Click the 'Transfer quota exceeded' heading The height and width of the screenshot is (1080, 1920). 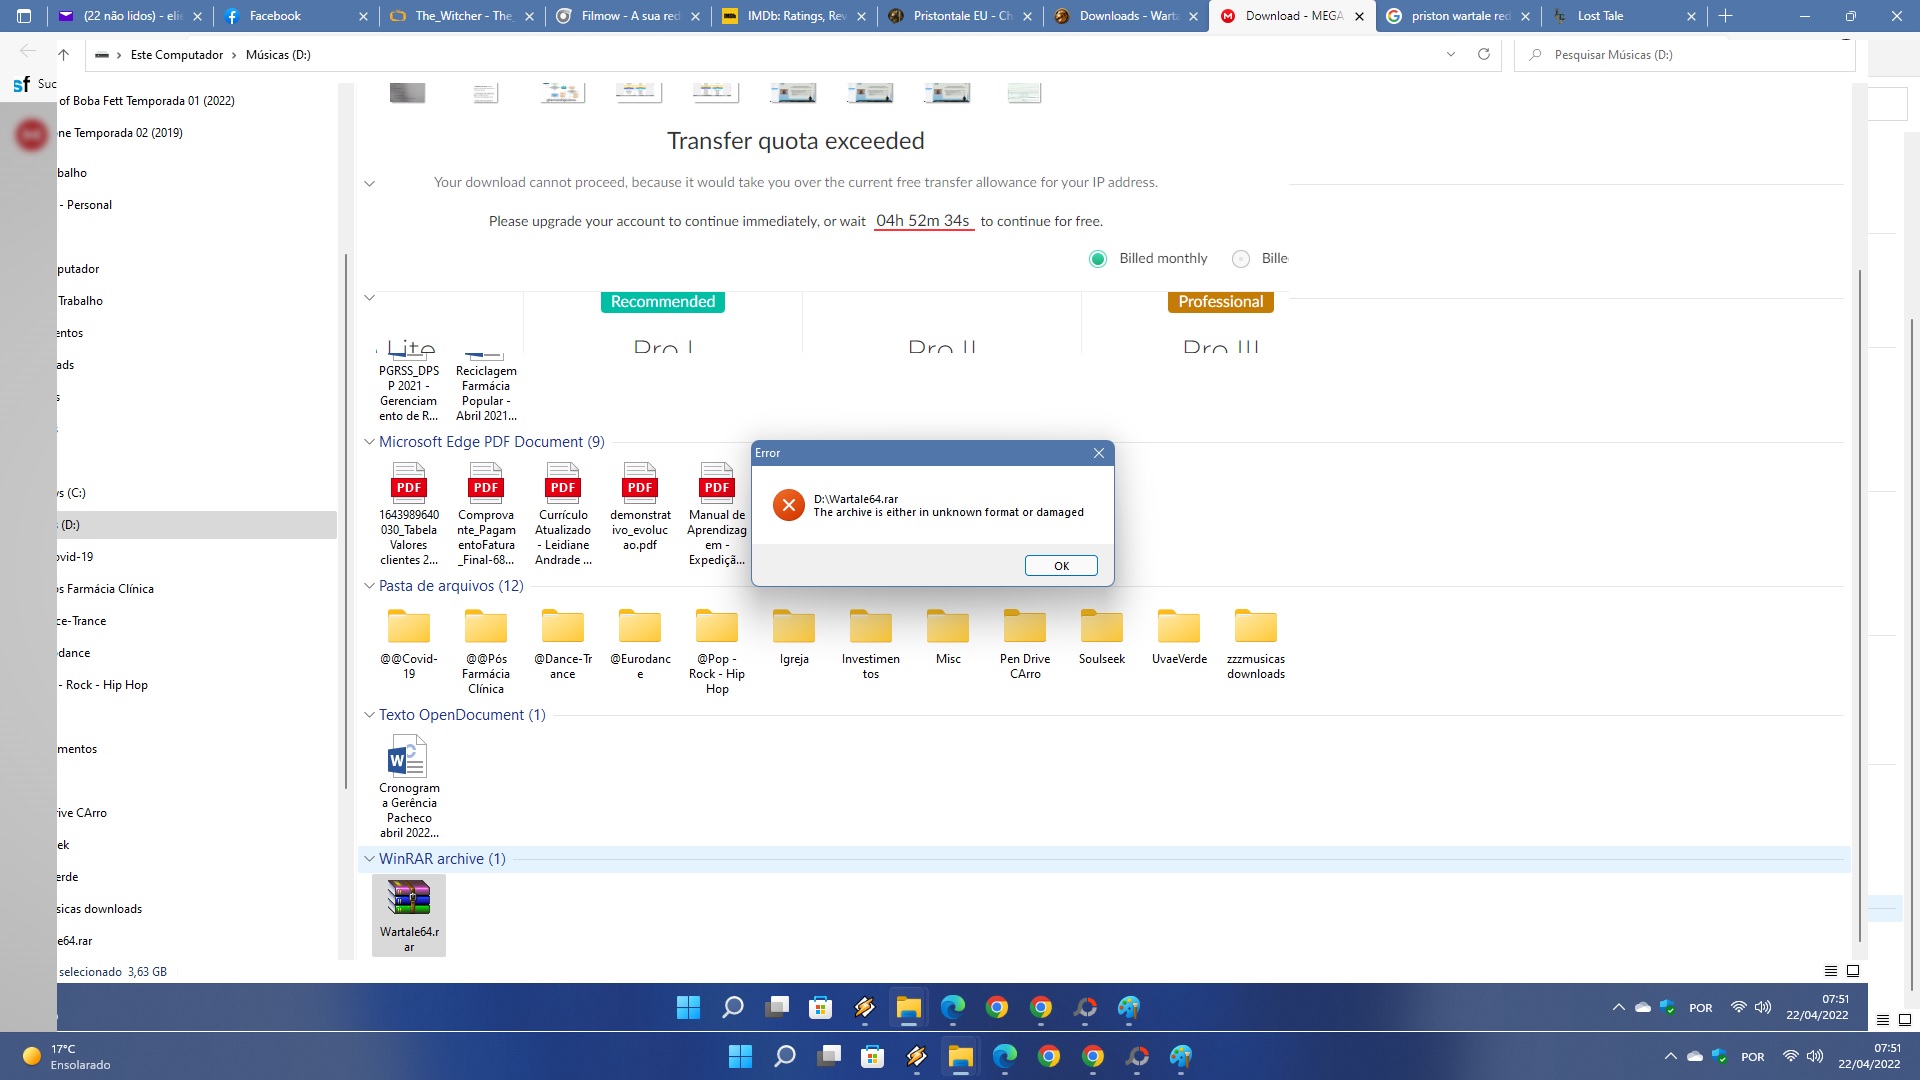(796, 141)
